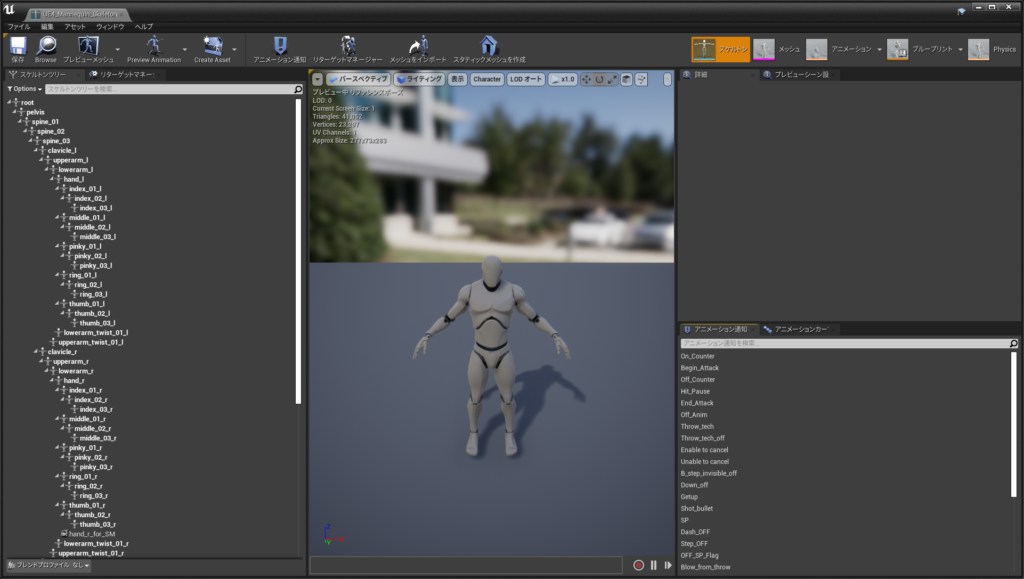Open the アニメーション mode dropdown arrow
Image resolution: width=1024 pixels, height=579 pixels.
(879, 50)
